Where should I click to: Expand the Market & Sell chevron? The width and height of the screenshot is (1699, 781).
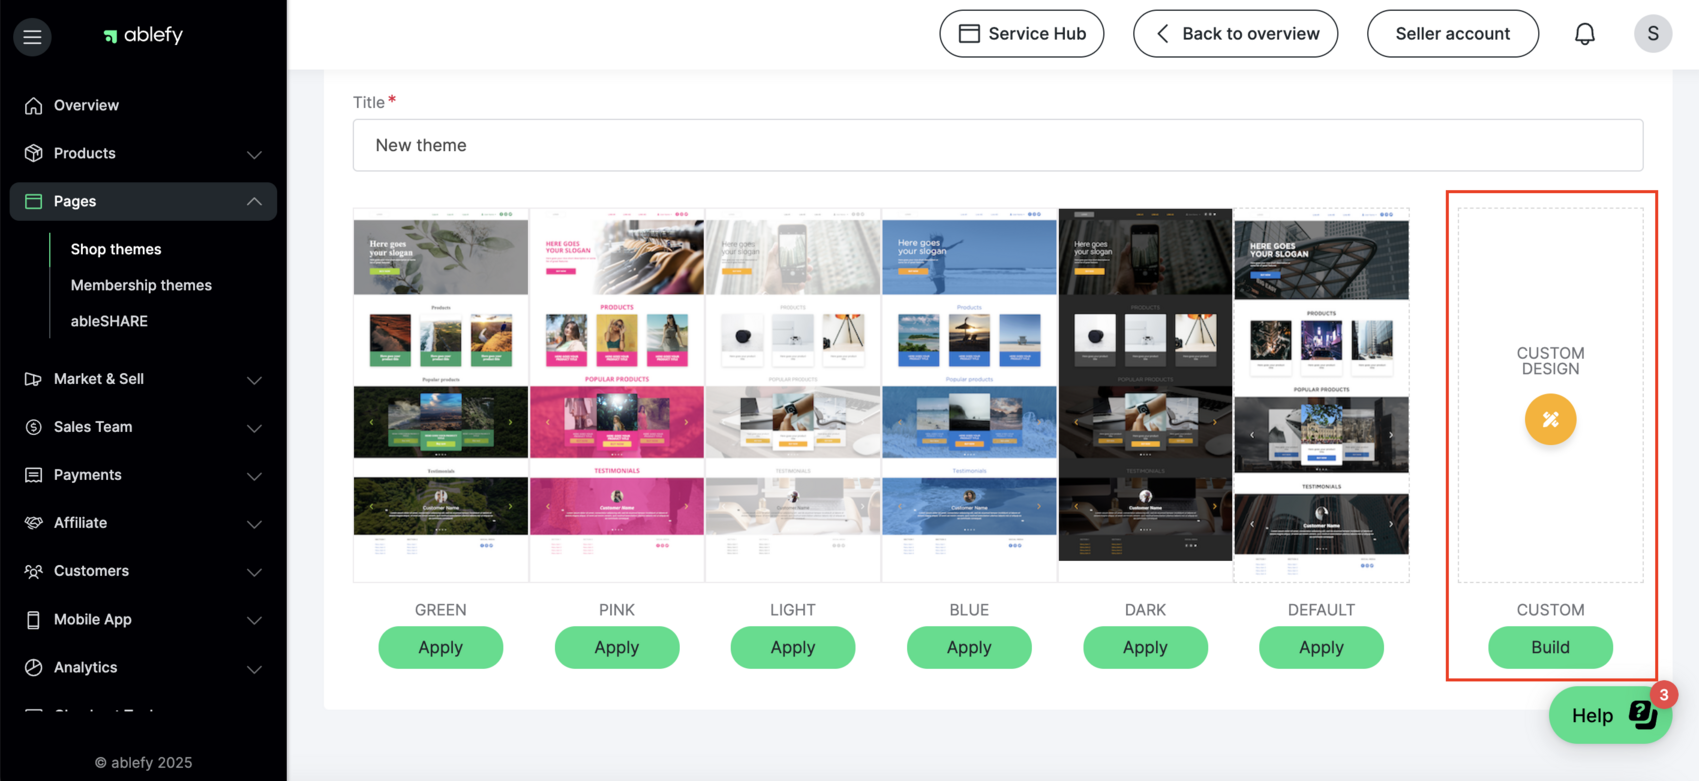254,380
